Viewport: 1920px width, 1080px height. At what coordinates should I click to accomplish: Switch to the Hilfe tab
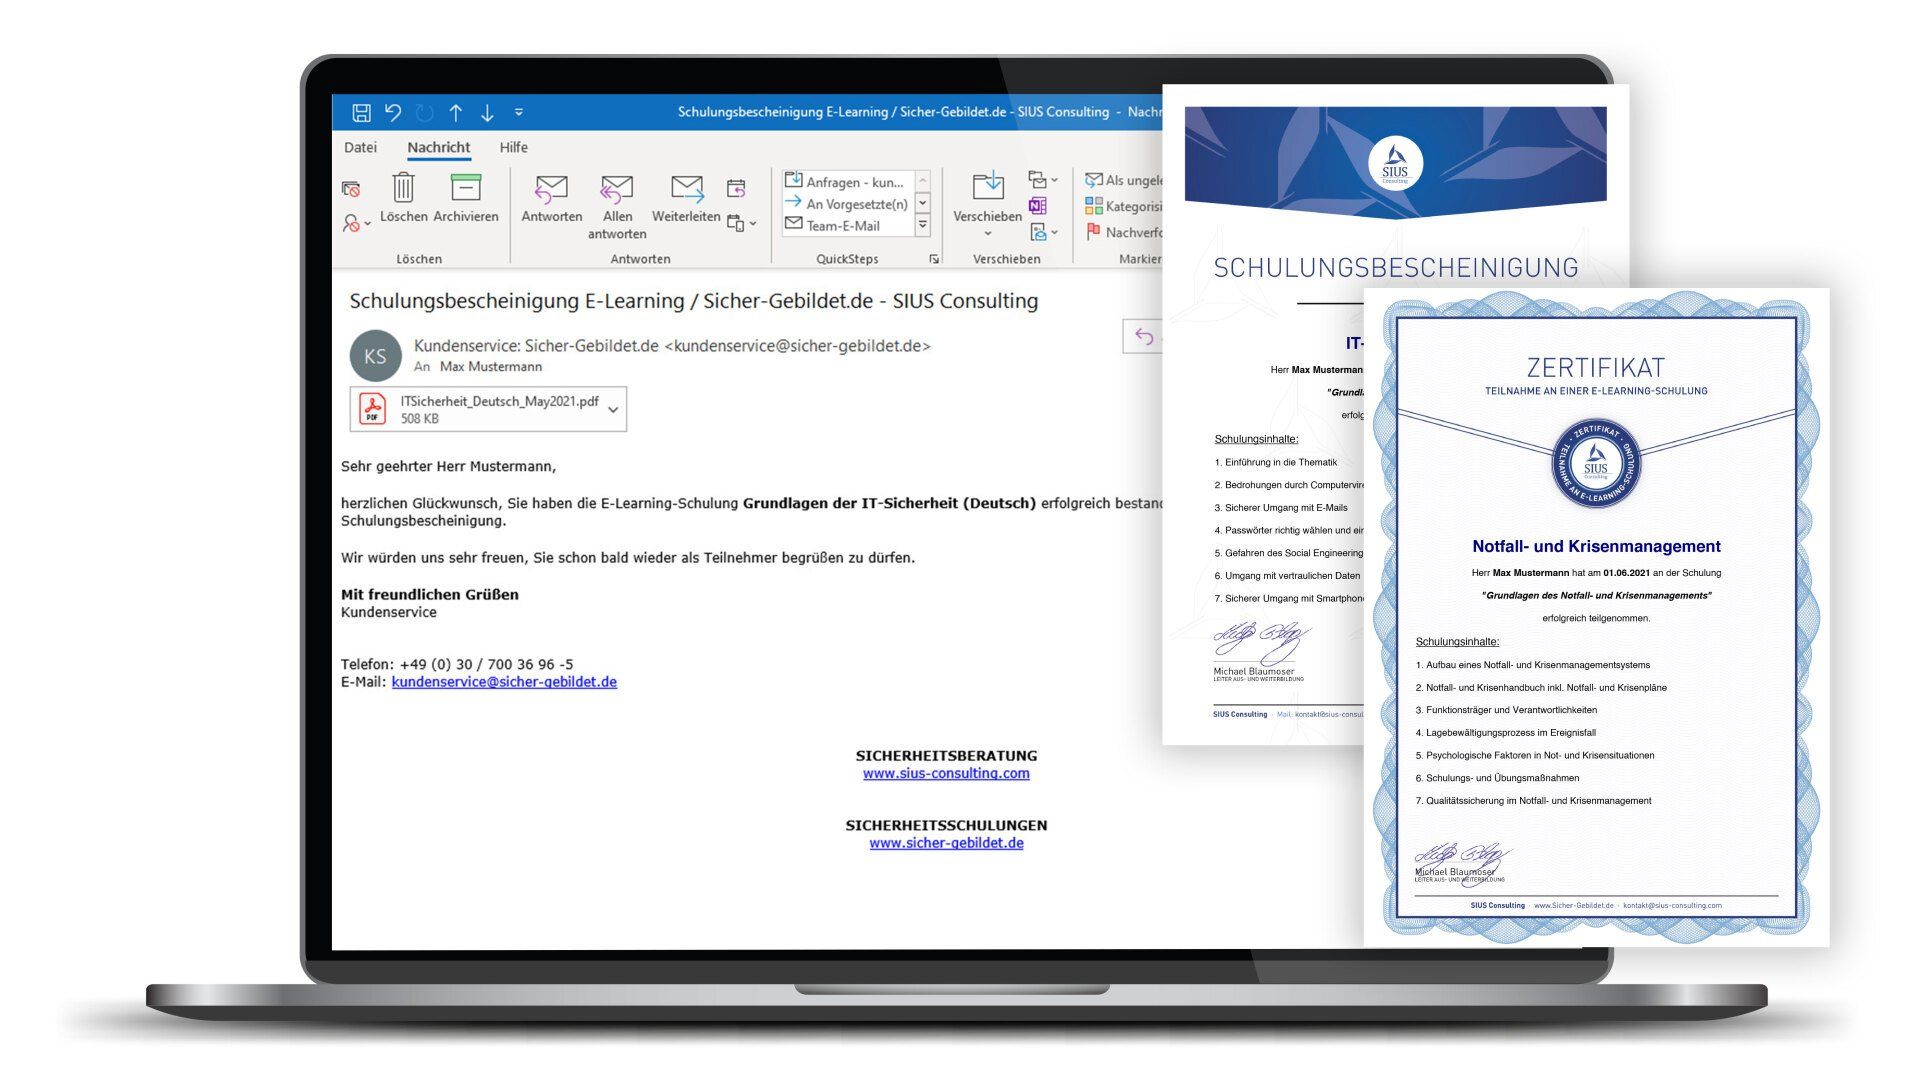coord(513,147)
